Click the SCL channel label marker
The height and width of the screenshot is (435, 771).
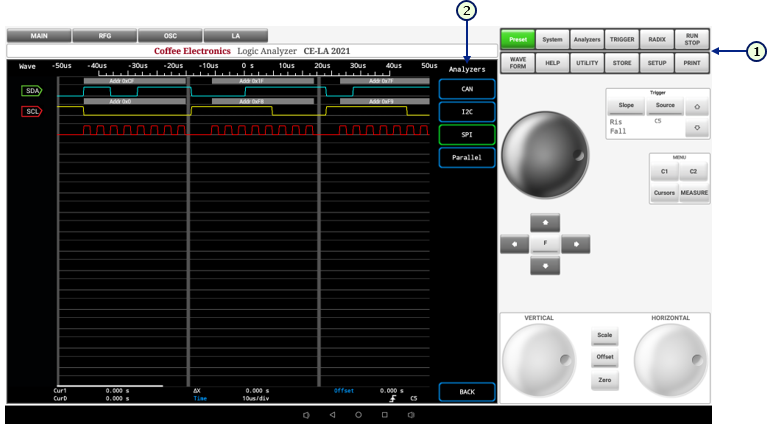32,111
